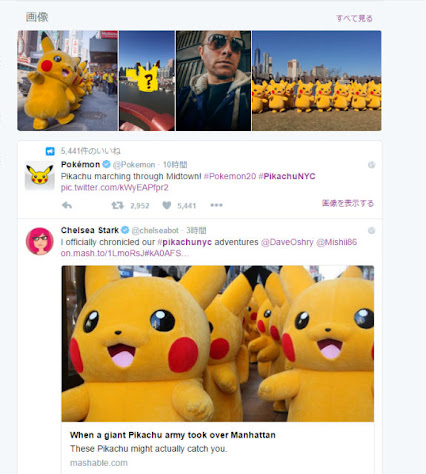Click the promoted megaphone icon above tweet

(50, 151)
